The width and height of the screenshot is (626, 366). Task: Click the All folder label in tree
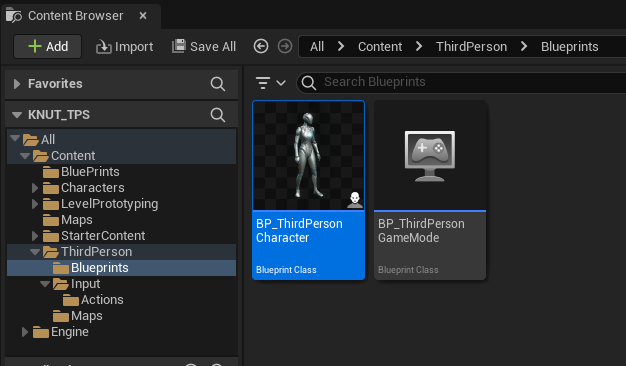click(x=48, y=139)
